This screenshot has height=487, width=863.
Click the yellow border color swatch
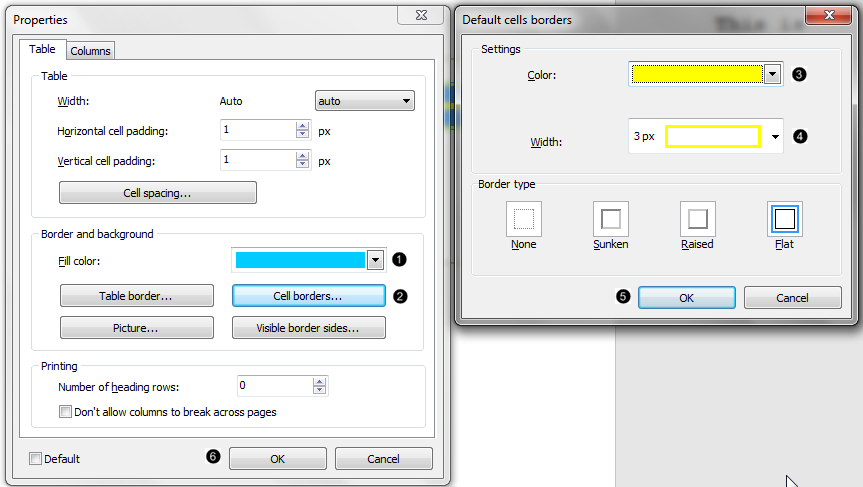(695, 74)
